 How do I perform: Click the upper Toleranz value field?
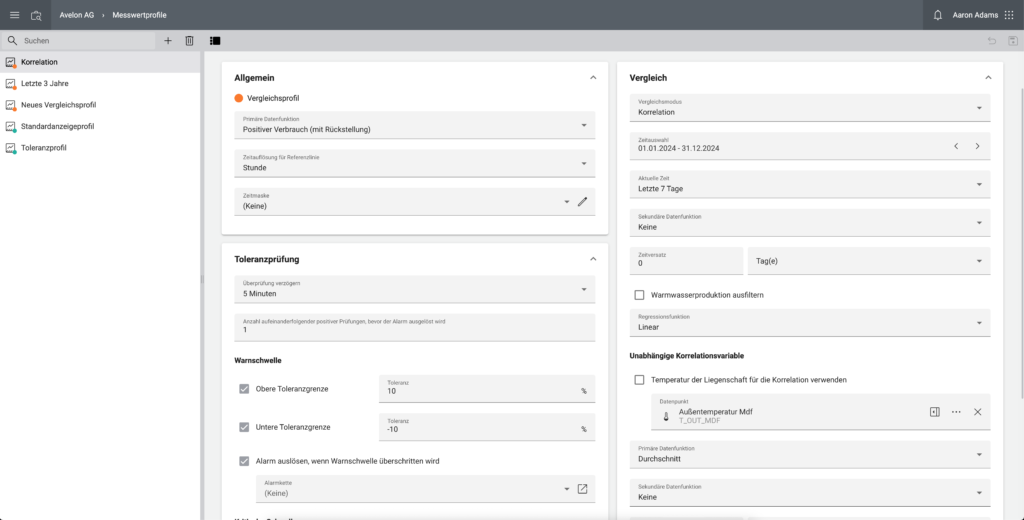(480, 391)
